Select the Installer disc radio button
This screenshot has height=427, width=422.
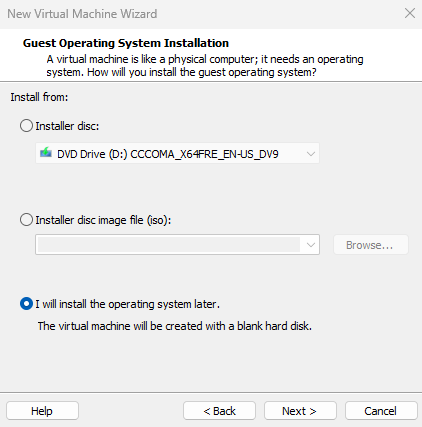tap(26, 126)
